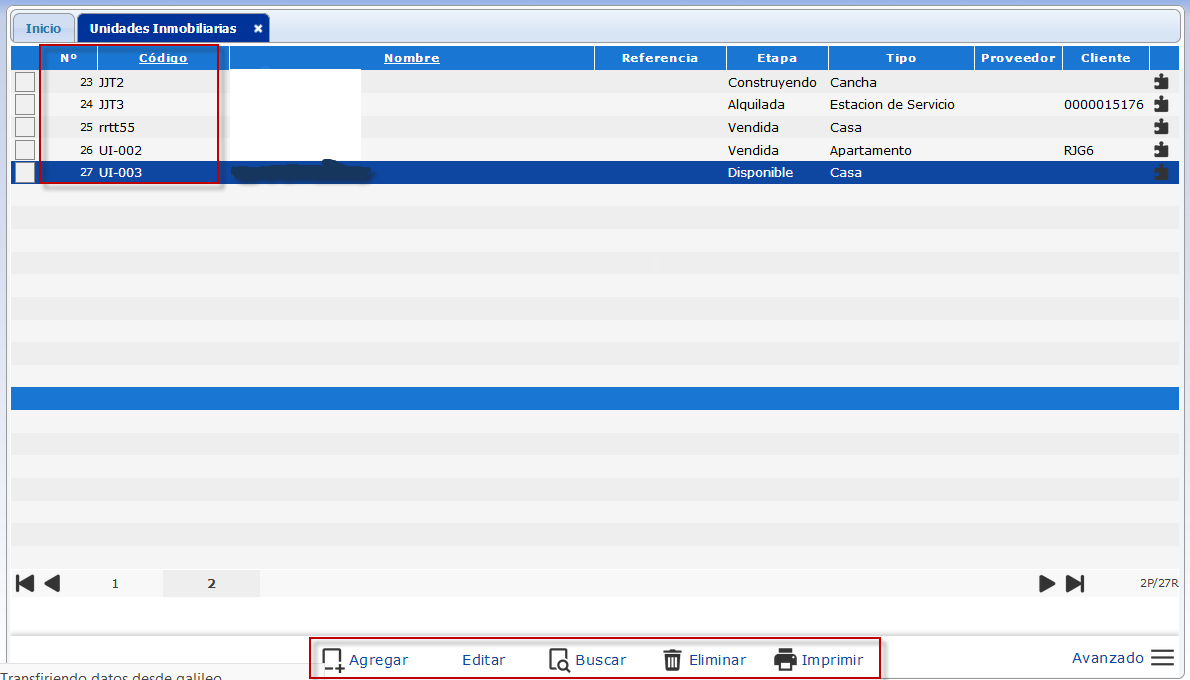
Task: Click the puzzle icon in row UI-003
Action: pyautogui.click(x=1161, y=173)
